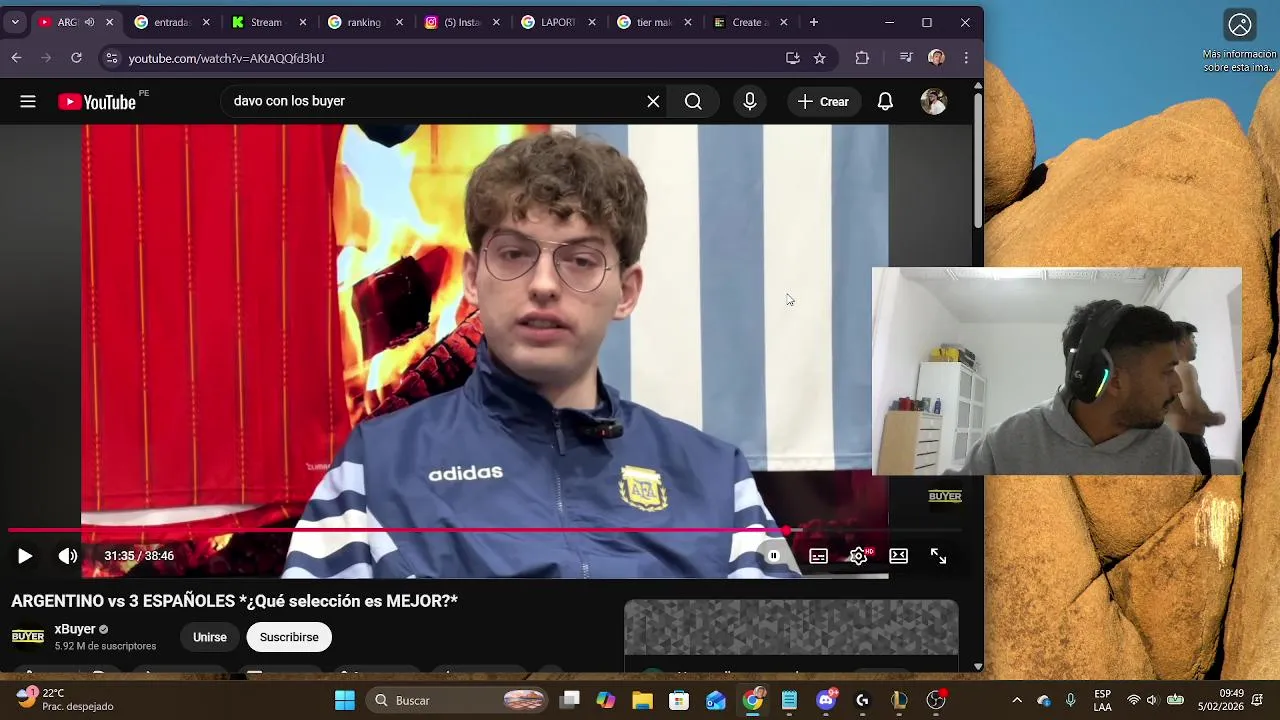
Task: Open Task View on taskbar
Action: (570, 700)
